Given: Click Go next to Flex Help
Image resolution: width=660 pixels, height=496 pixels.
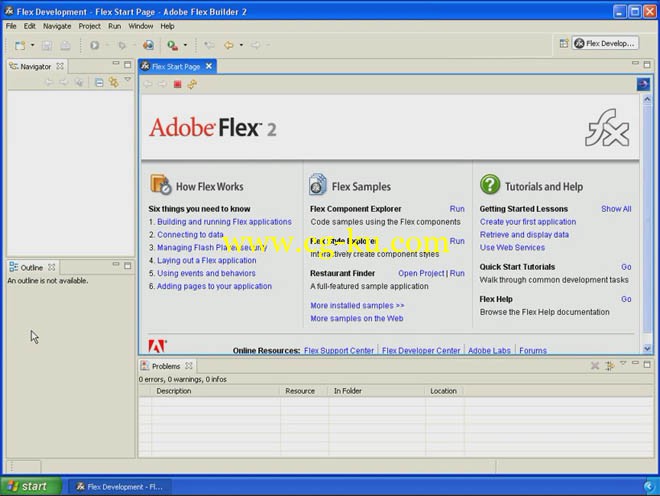Looking at the screenshot, I should pos(626,299).
